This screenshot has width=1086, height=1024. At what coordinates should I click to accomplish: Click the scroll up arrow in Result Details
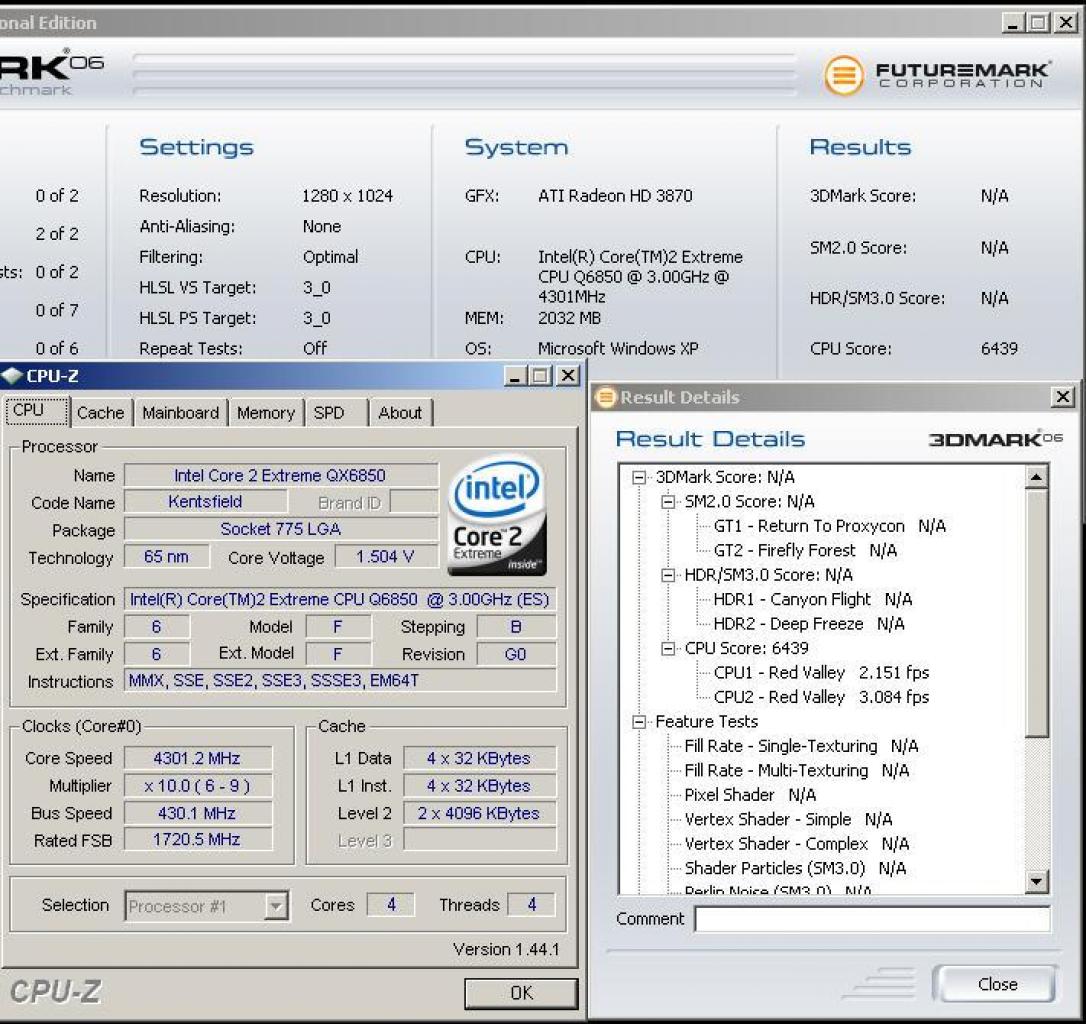pyautogui.click(x=1037, y=477)
